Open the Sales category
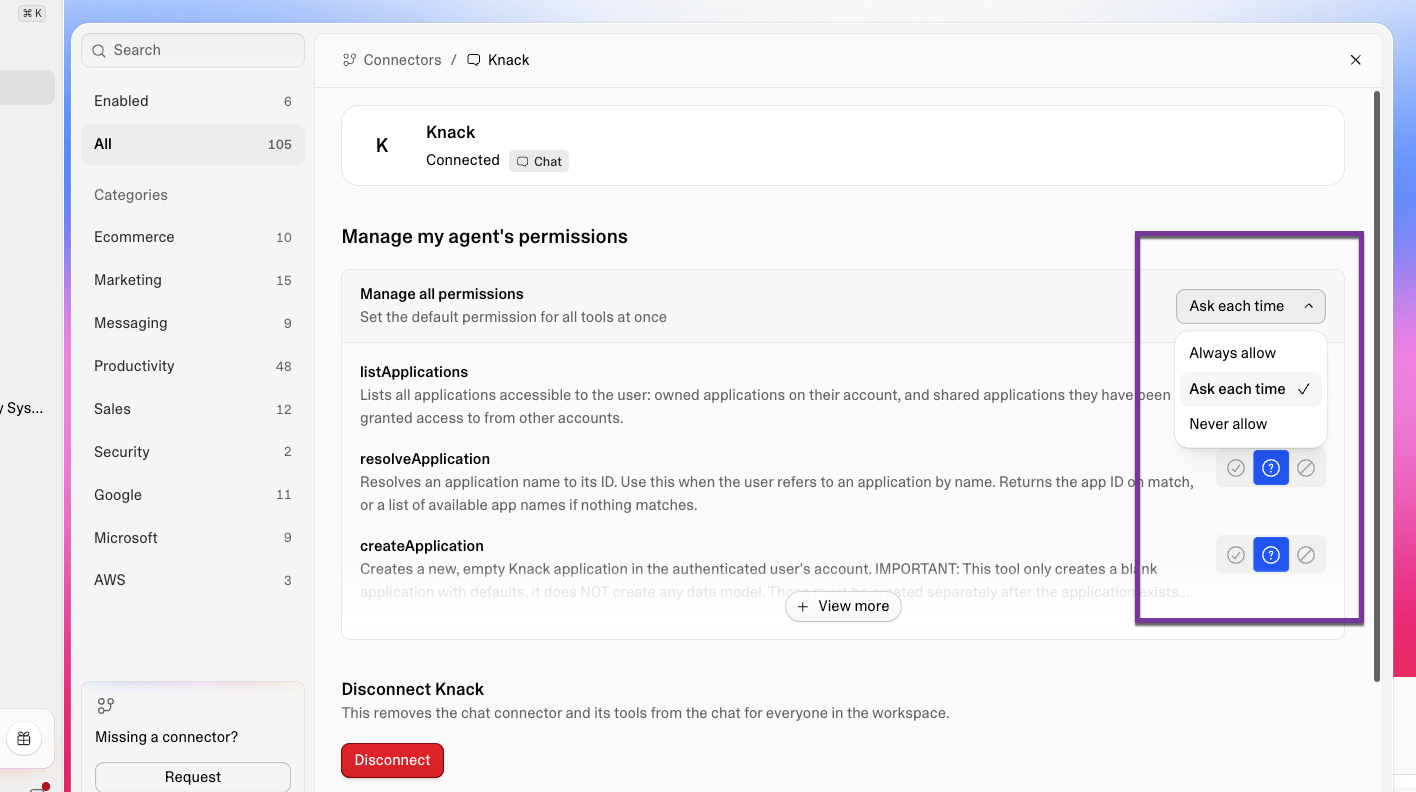Screen dimensions: 1416x792 [193, 409]
